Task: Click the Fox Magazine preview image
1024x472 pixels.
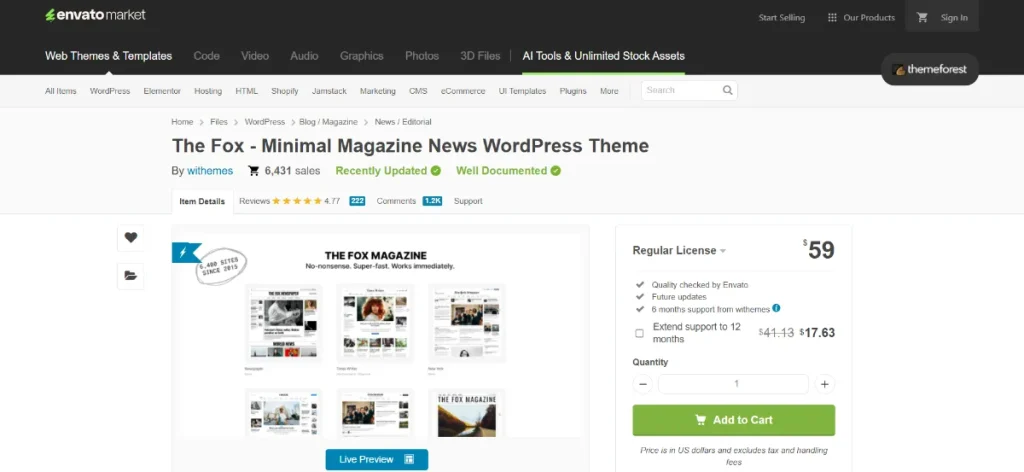Action: tap(376, 336)
